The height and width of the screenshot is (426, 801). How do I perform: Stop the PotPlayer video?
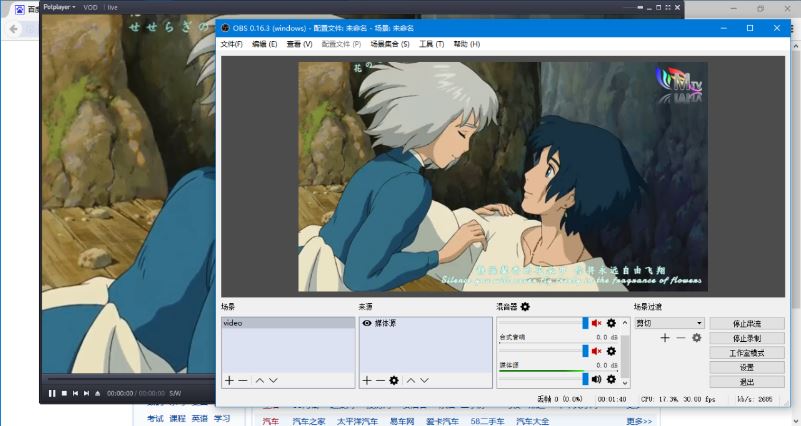[64, 393]
